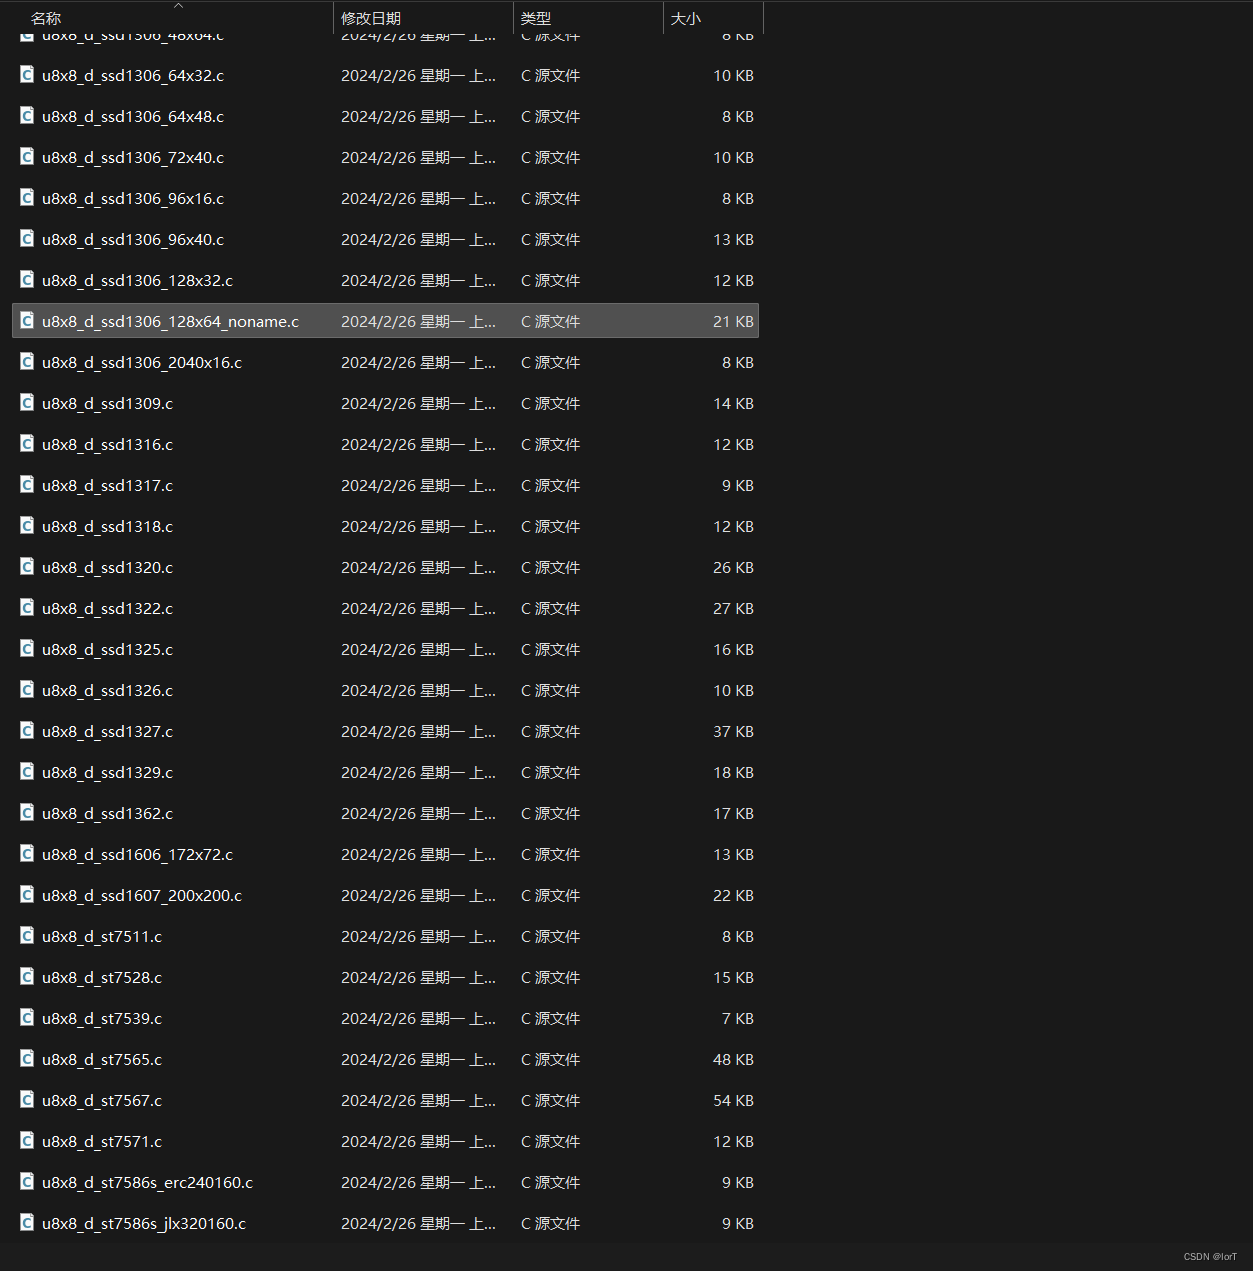Select the icon of u8x8_d_ssd1318.c
This screenshot has height=1271, width=1253.
[27, 526]
